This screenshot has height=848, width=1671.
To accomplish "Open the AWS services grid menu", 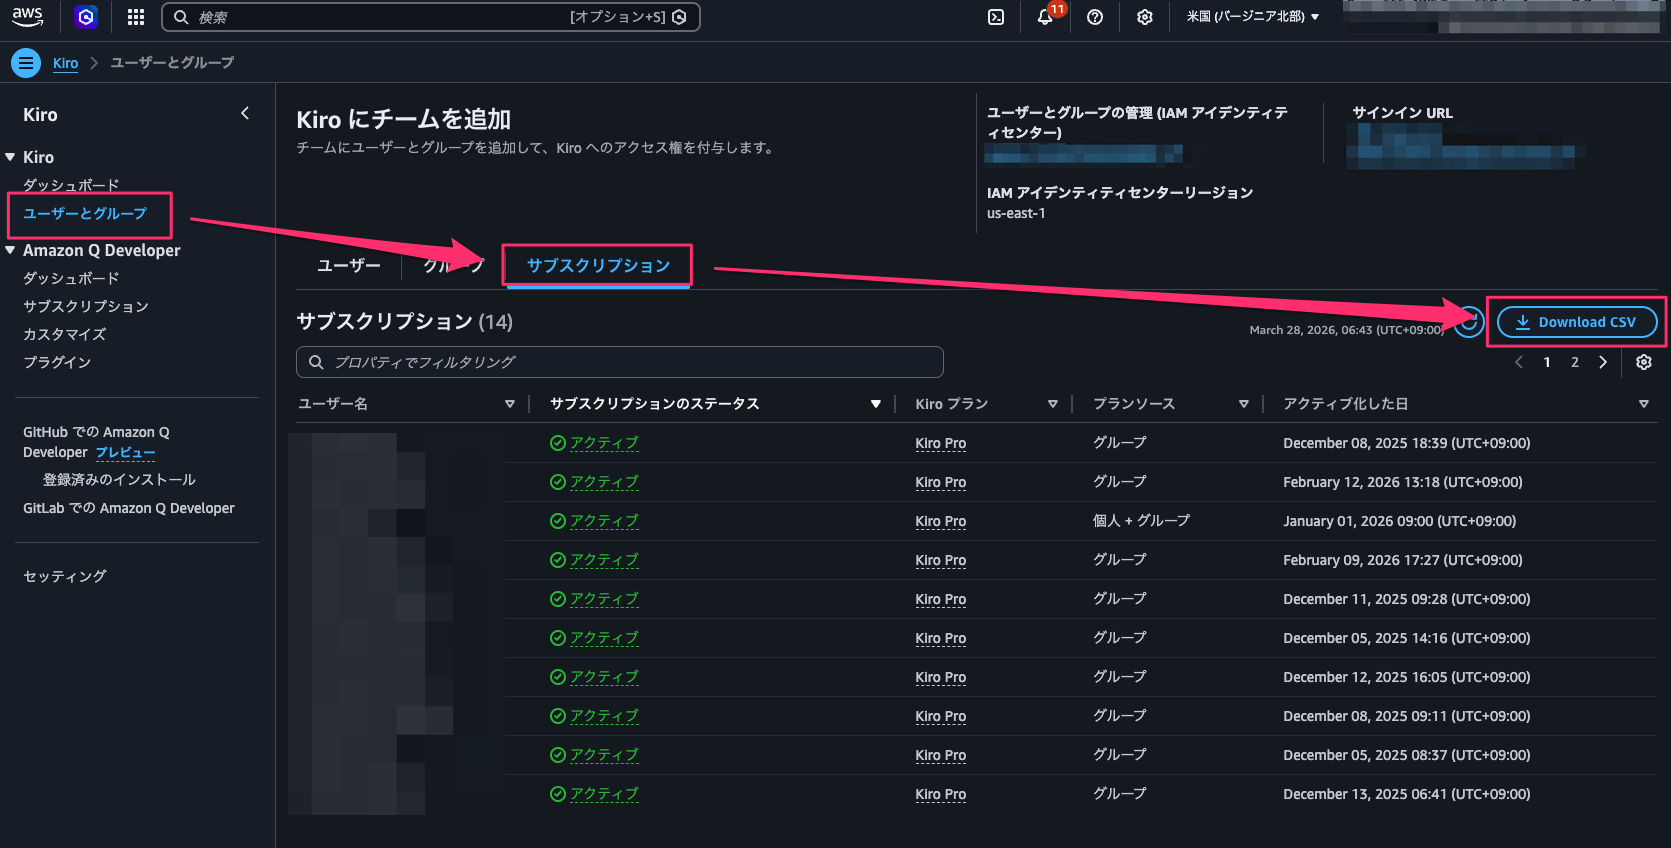I will [x=136, y=17].
